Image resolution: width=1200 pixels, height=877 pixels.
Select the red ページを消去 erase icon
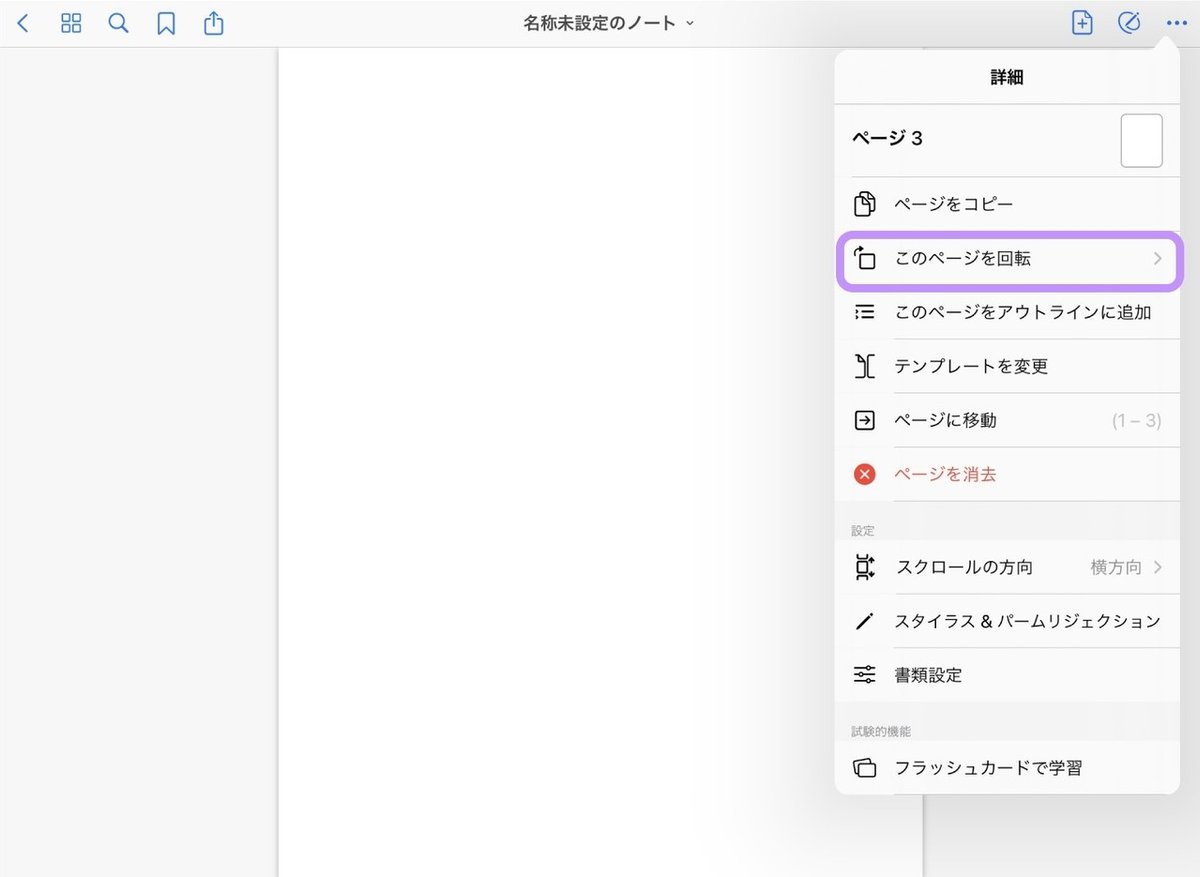pyautogui.click(x=864, y=474)
